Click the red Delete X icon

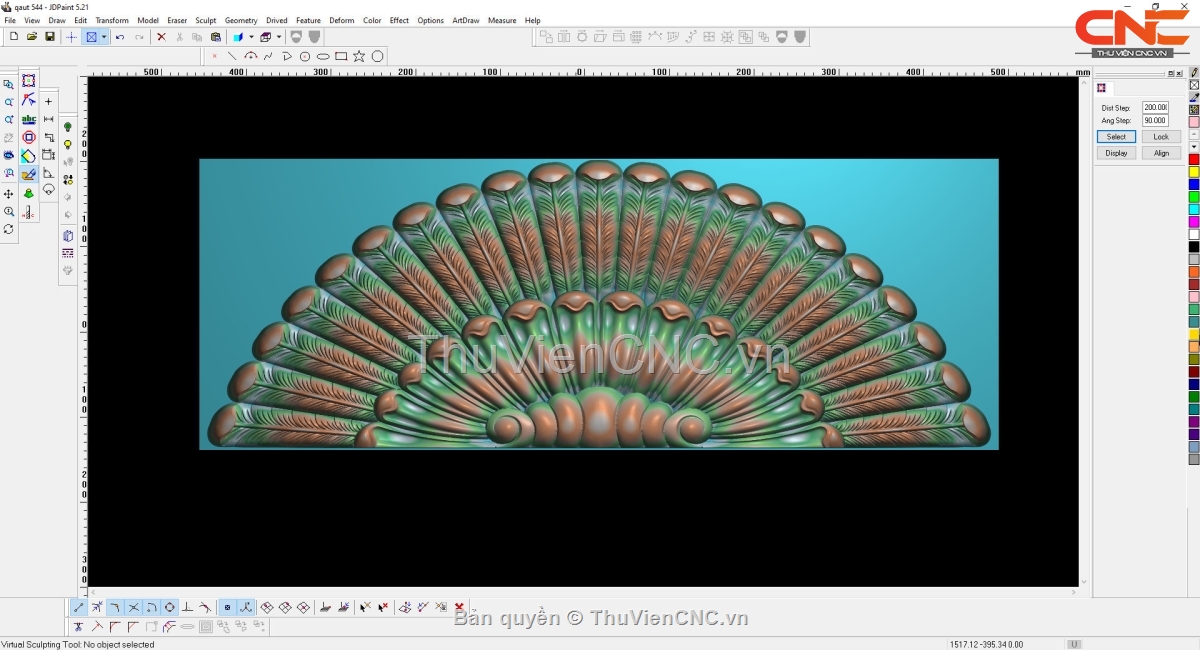[x=161, y=37]
